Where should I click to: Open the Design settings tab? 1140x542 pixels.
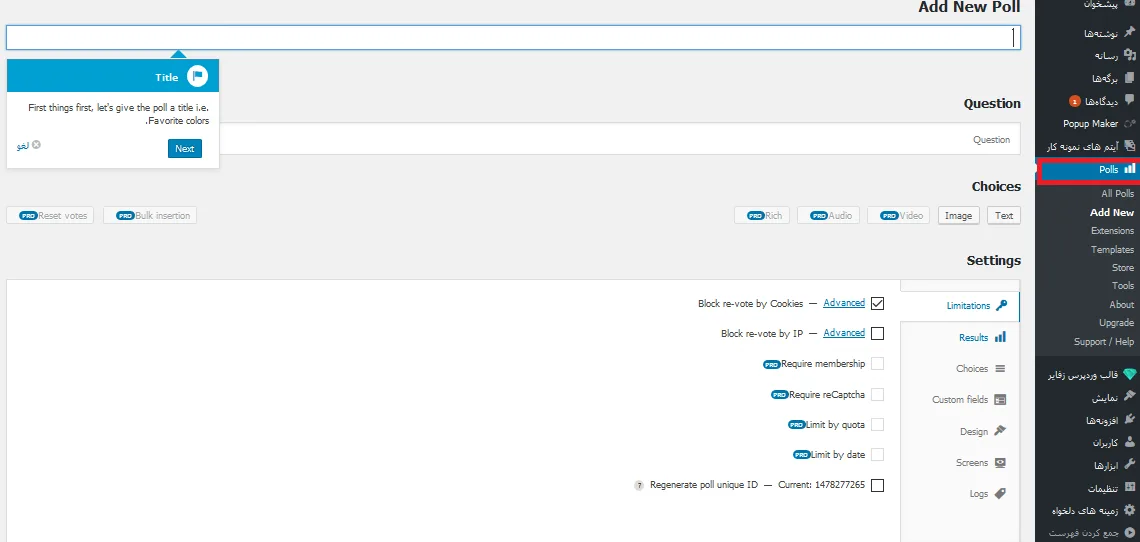click(960, 431)
